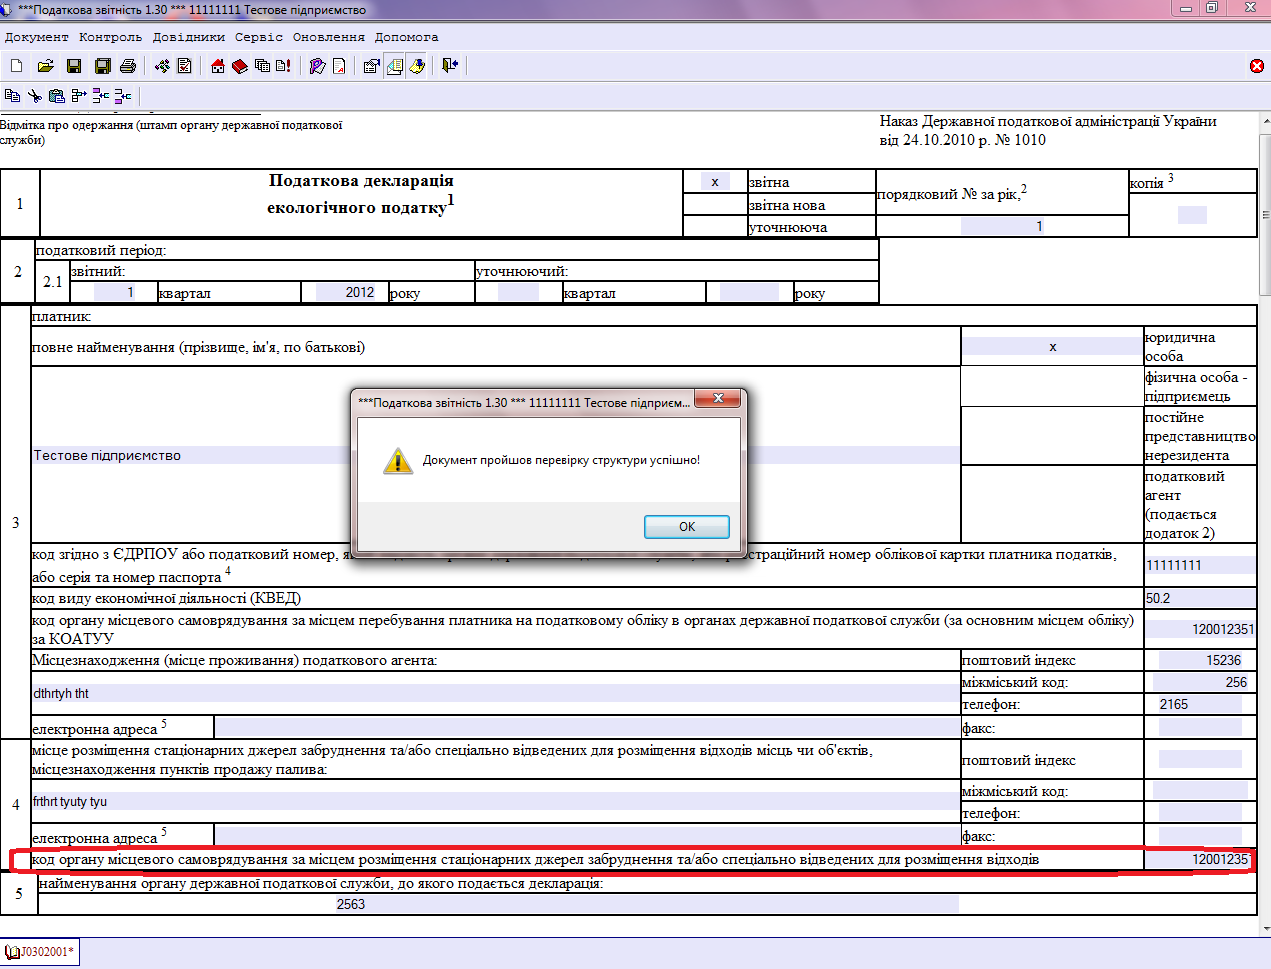1271x969 pixels.
Task: Open the Сервіс menu
Action: [259, 37]
